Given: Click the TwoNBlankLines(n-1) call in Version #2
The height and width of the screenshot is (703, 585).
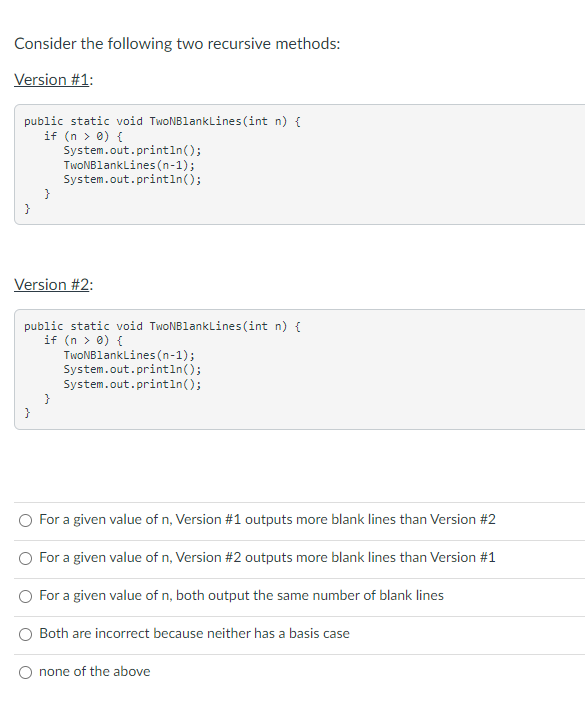Looking at the screenshot, I should click(x=129, y=355).
